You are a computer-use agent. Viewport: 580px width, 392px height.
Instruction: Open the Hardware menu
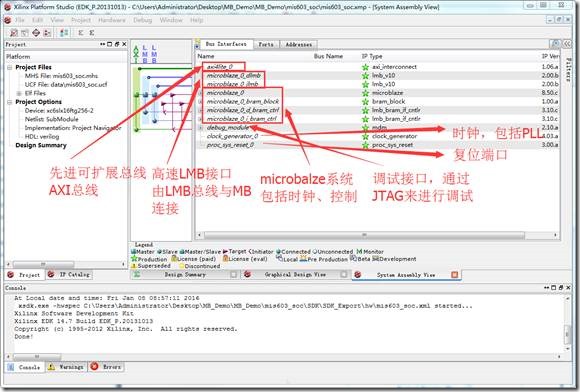tap(112, 20)
